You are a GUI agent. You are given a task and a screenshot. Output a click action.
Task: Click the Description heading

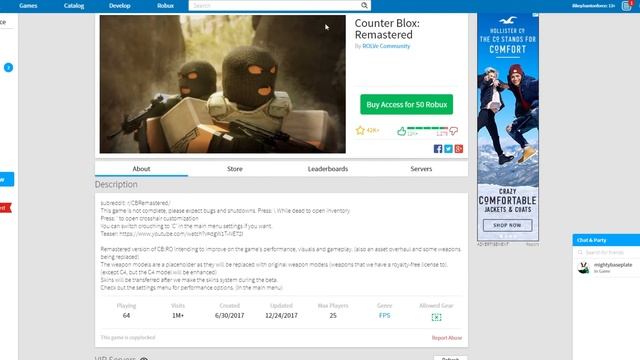(116, 184)
